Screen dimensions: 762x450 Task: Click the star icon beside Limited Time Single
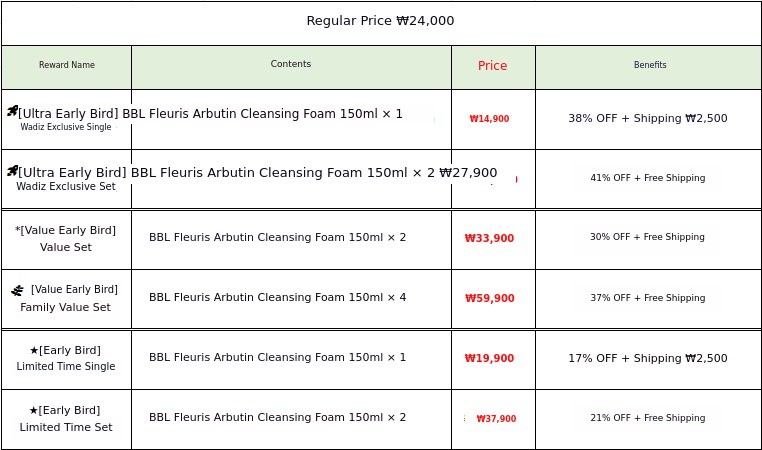34,351
